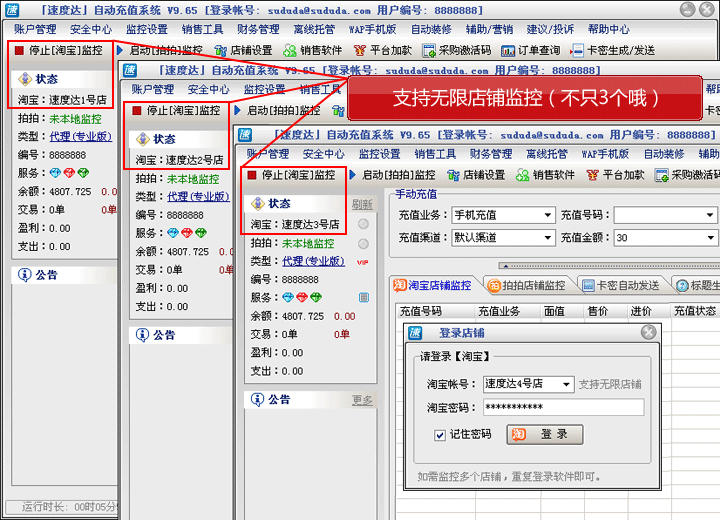Click the red diamond icon in the rearmost window 服务 row

point(69,173)
